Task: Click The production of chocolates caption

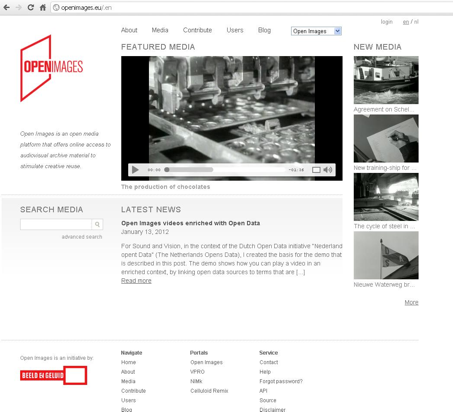Action: point(166,187)
